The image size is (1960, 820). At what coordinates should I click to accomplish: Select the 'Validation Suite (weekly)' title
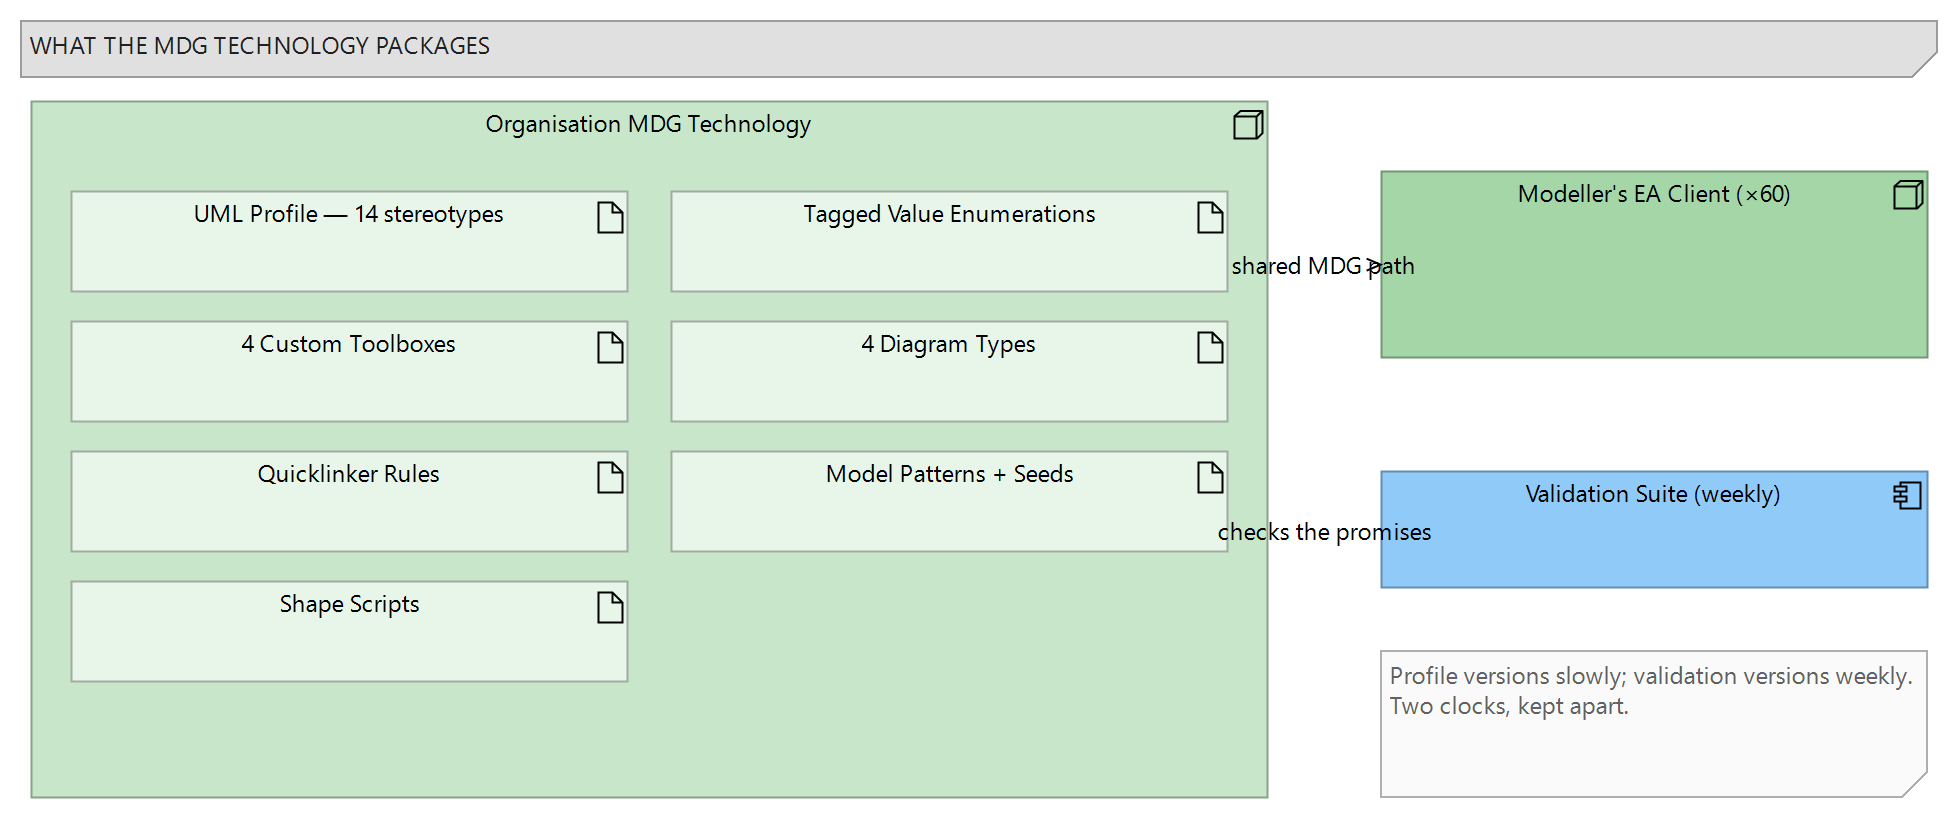pos(1653,494)
